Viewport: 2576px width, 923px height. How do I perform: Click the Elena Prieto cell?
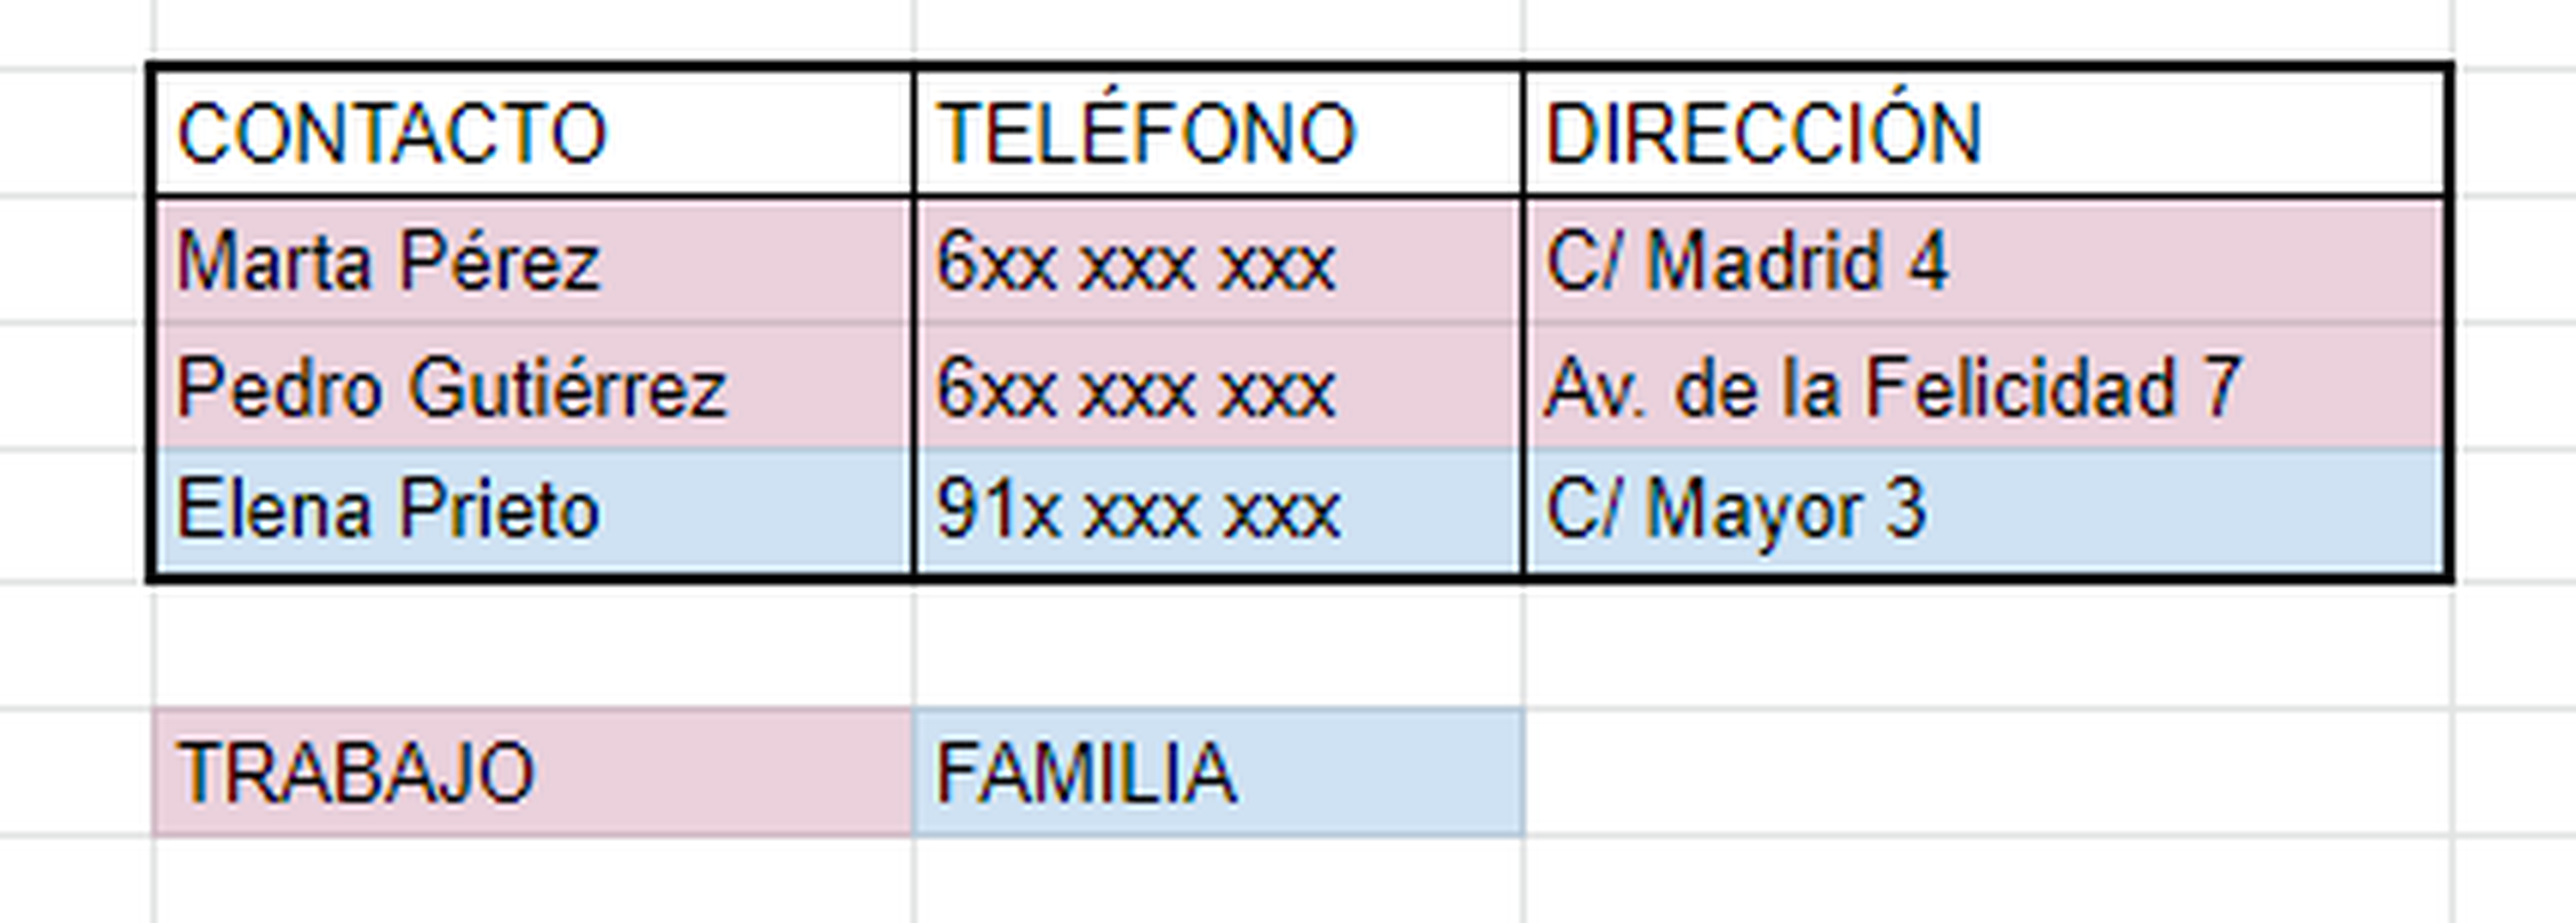[x=532, y=511]
